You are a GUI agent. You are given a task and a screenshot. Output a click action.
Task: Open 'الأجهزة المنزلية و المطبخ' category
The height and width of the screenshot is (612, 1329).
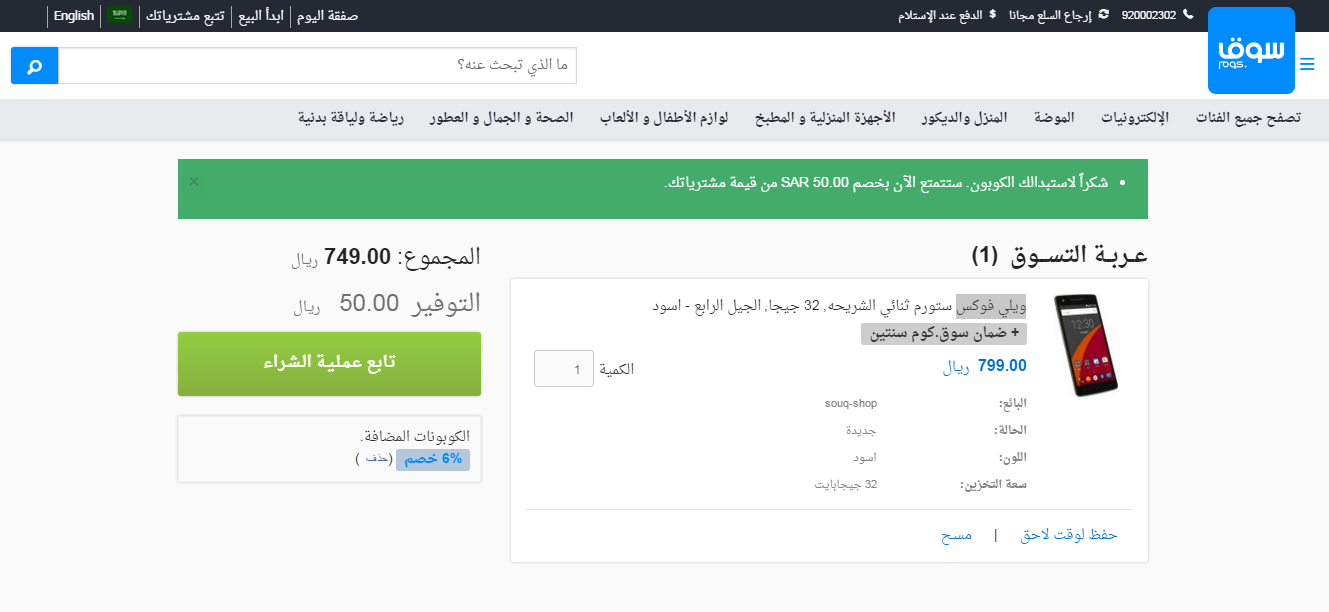(x=825, y=118)
